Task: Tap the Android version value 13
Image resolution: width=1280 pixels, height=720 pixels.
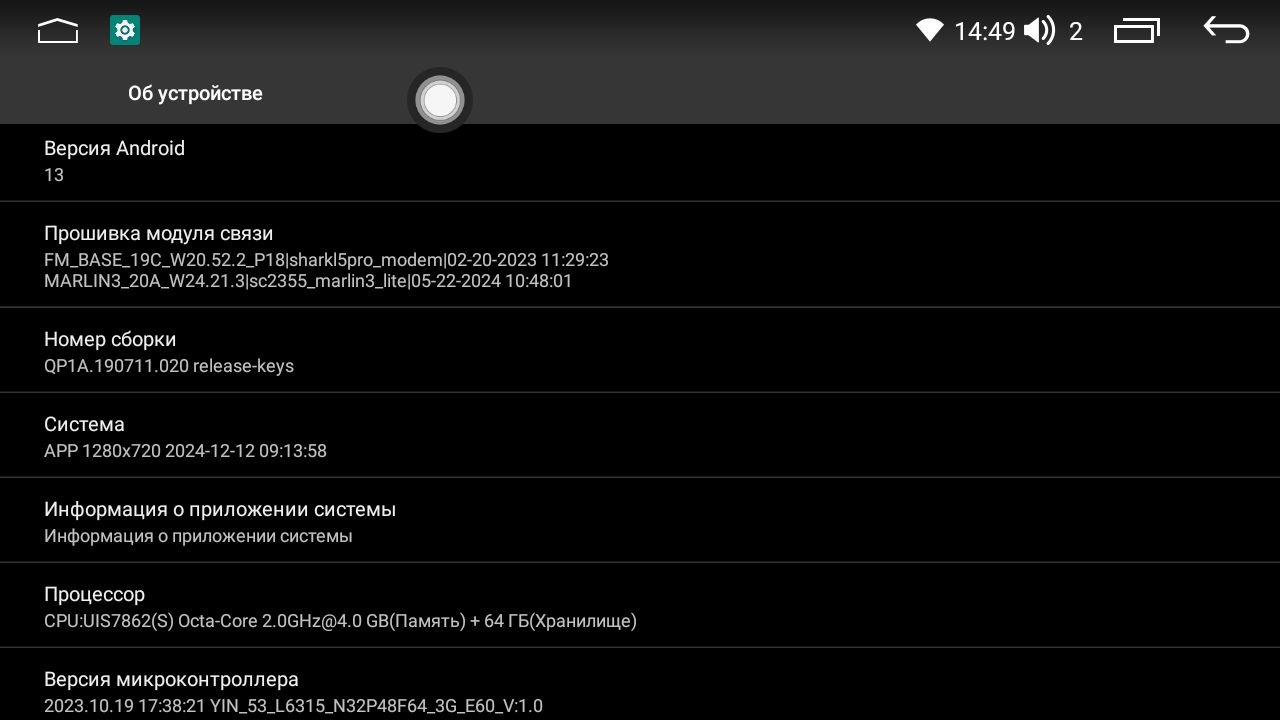Action: pyautogui.click(x=54, y=175)
